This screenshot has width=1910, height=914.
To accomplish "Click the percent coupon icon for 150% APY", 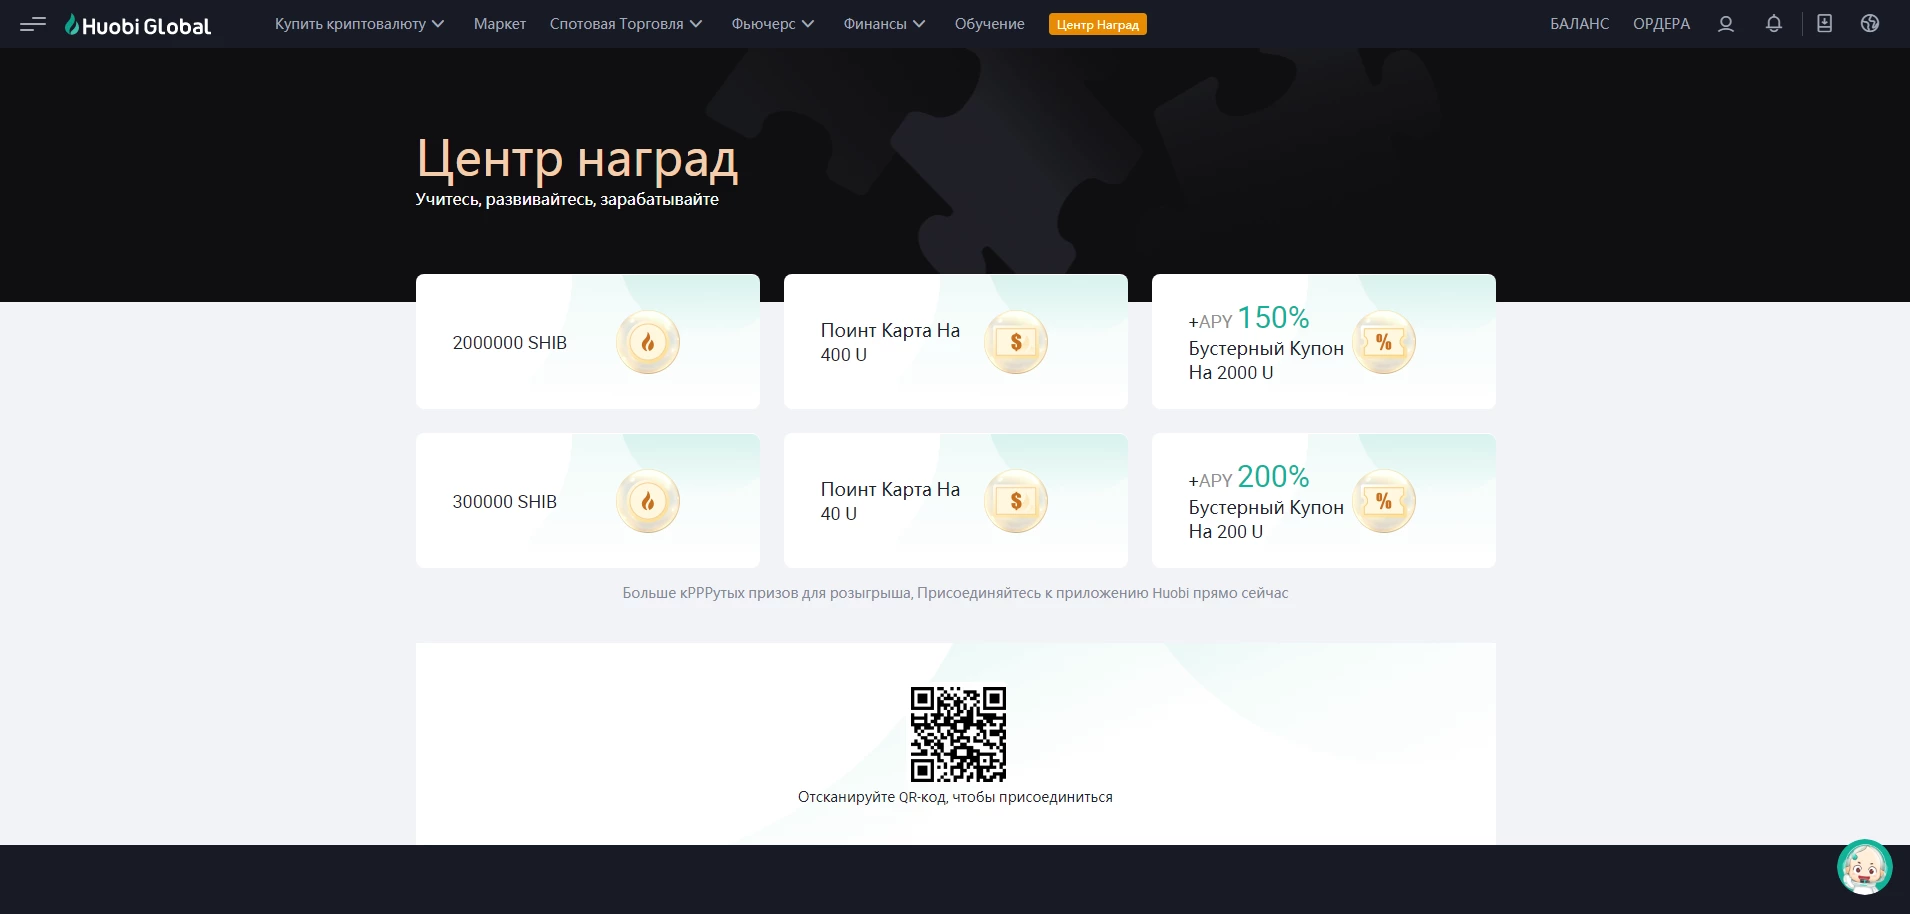I will (1384, 342).
